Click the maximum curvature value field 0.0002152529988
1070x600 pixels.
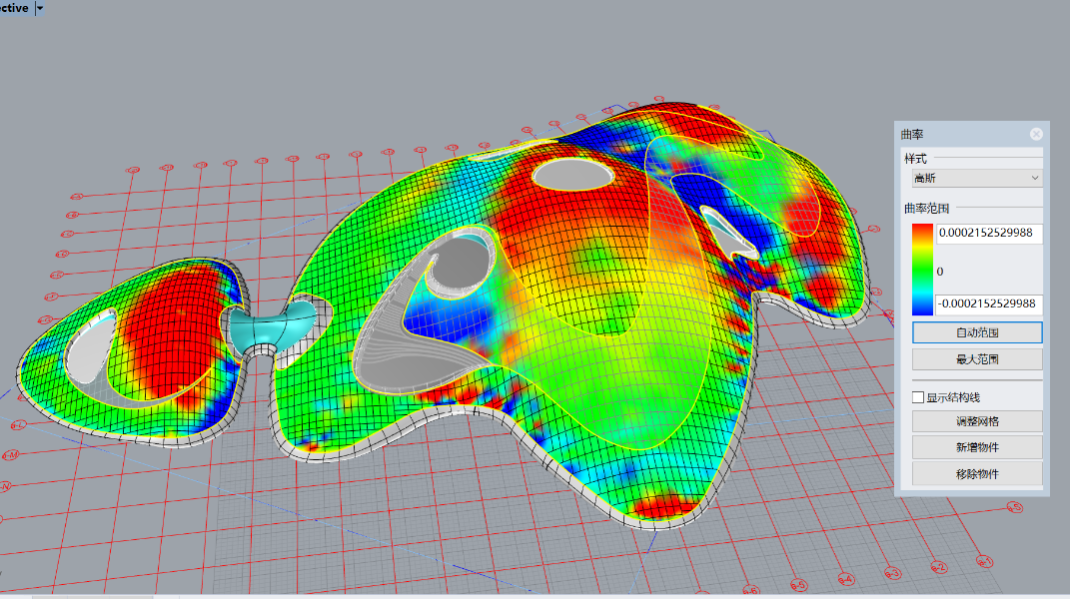pyautogui.click(x=989, y=233)
